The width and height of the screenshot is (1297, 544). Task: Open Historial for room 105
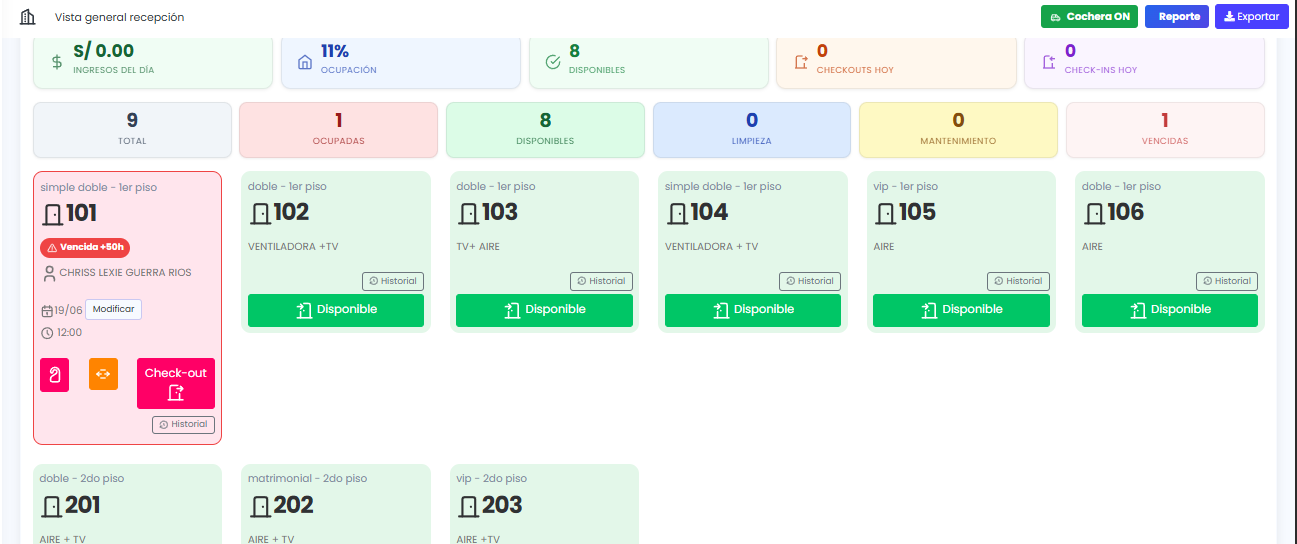coord(1018,281)
